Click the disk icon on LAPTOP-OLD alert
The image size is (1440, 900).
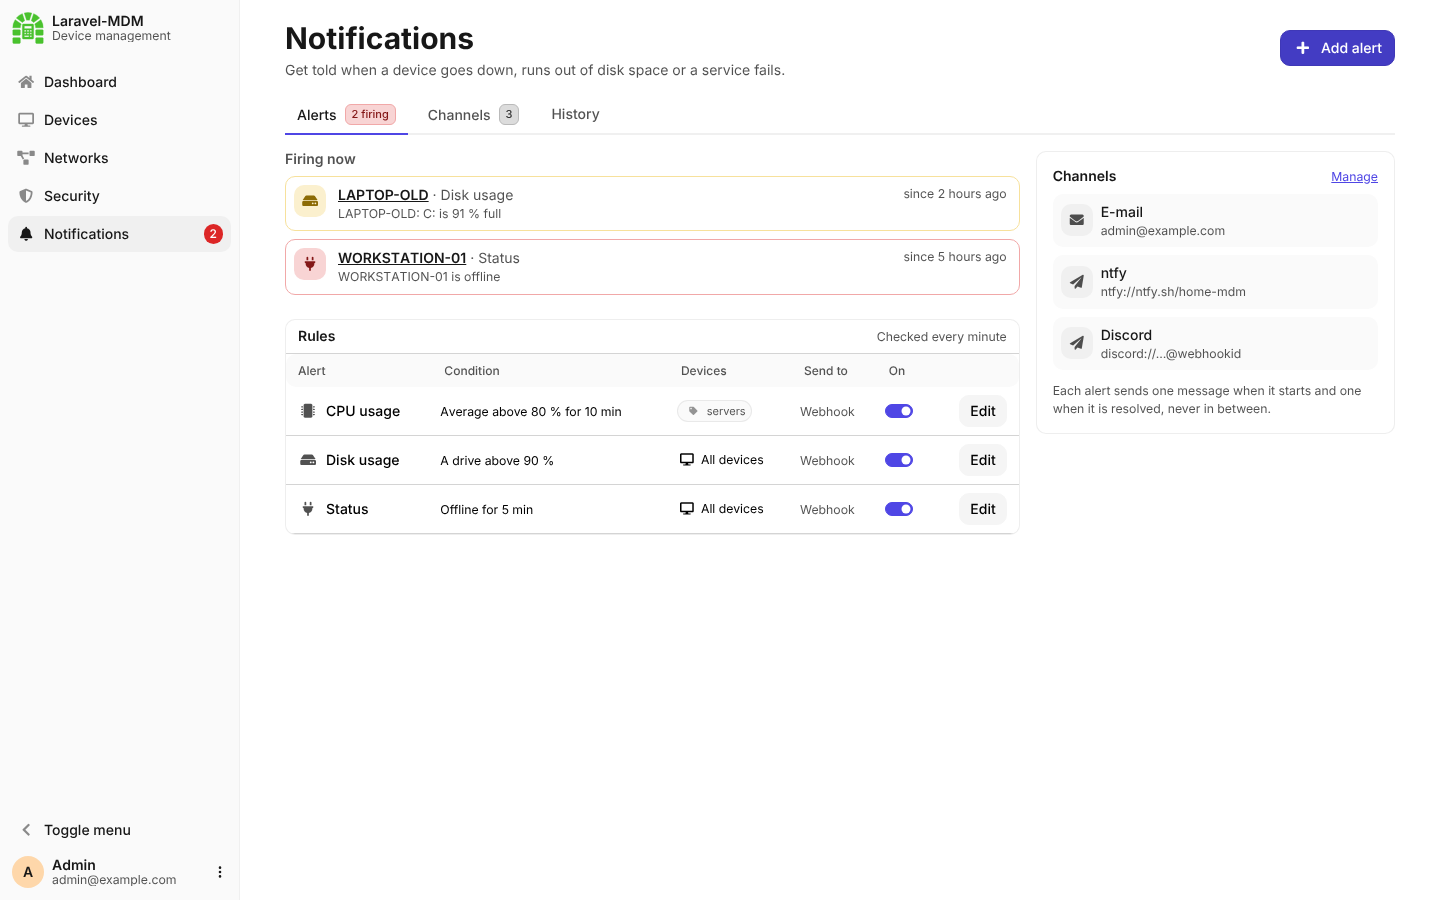pos(310,201)
